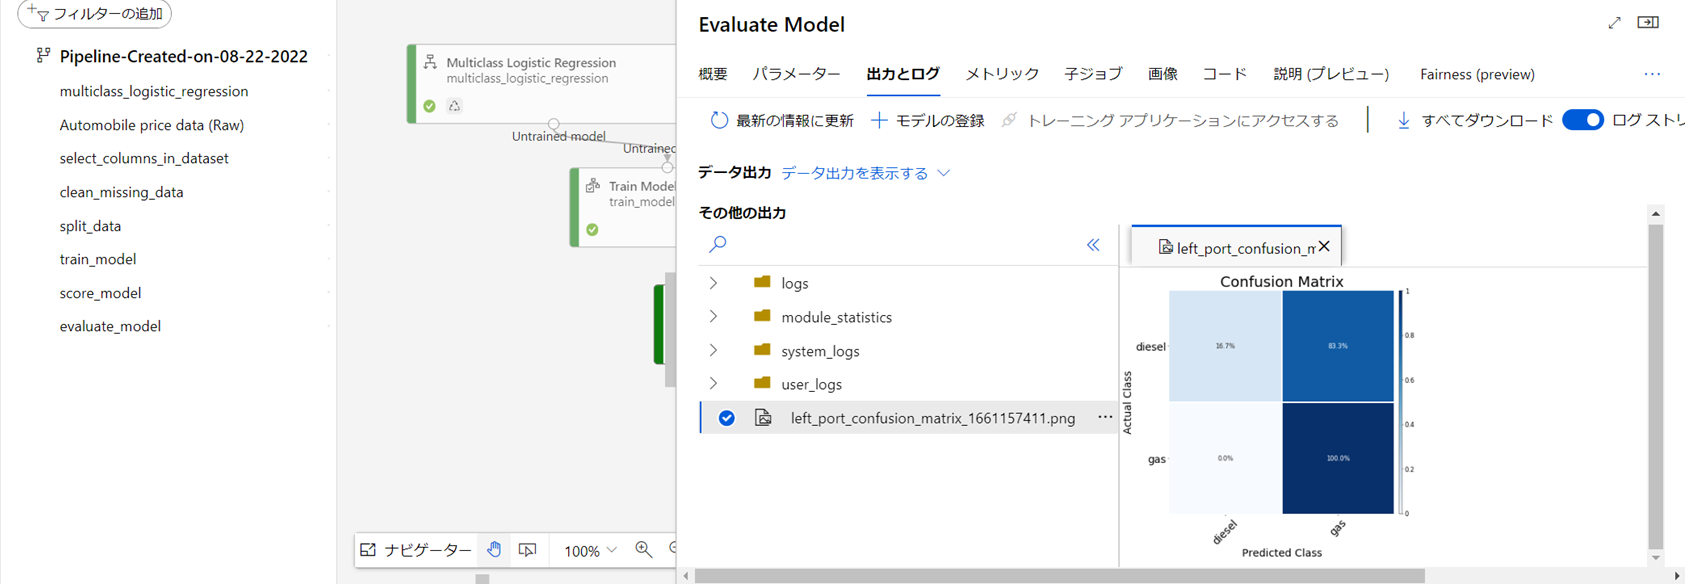The height and width of the screenshot is (584, 1685).
Task: Open the ナビゲーター navigator panel
Action: point(416,550)
